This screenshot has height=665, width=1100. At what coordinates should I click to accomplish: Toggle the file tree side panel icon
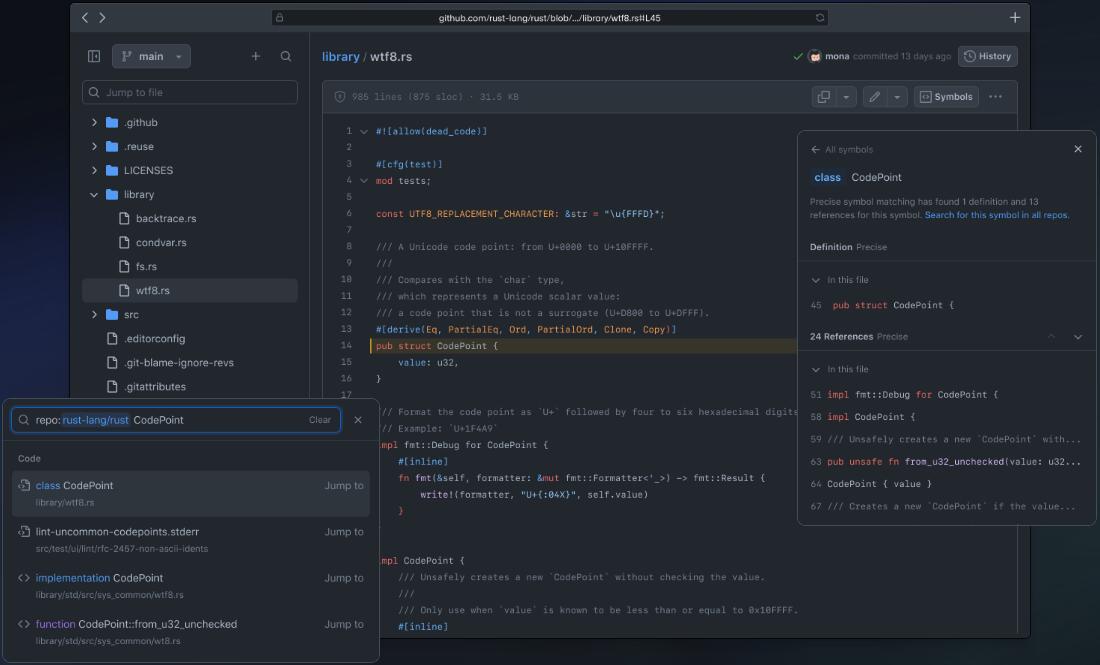[x=95, y=56]
